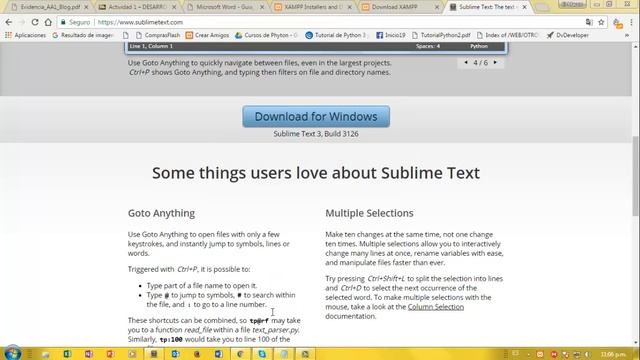The width and height of the screenshot is (640, 360).
Task: Select the Sublime Text tab
Action: 489,7
